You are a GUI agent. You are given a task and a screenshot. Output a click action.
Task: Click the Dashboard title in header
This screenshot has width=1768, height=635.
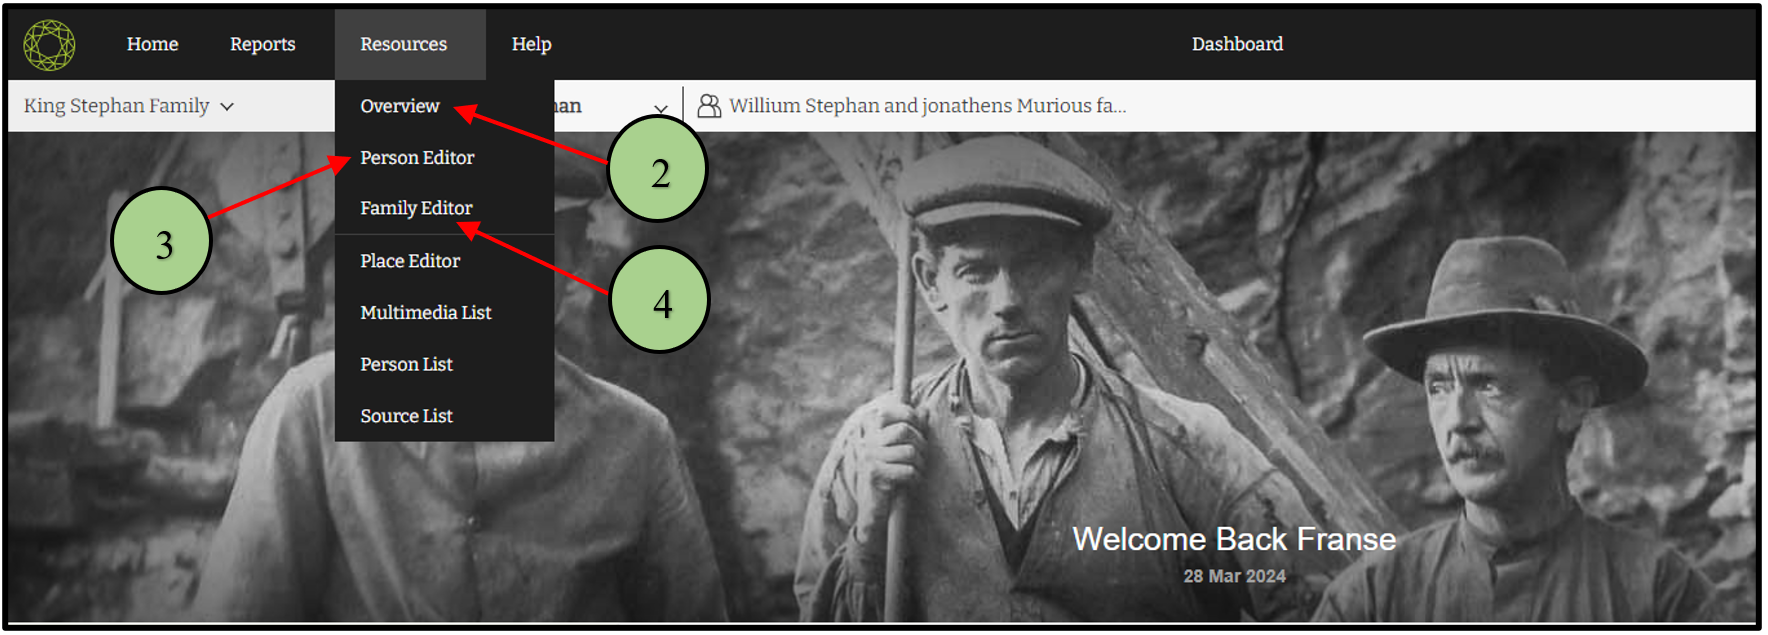click(x=1236, y=44)
